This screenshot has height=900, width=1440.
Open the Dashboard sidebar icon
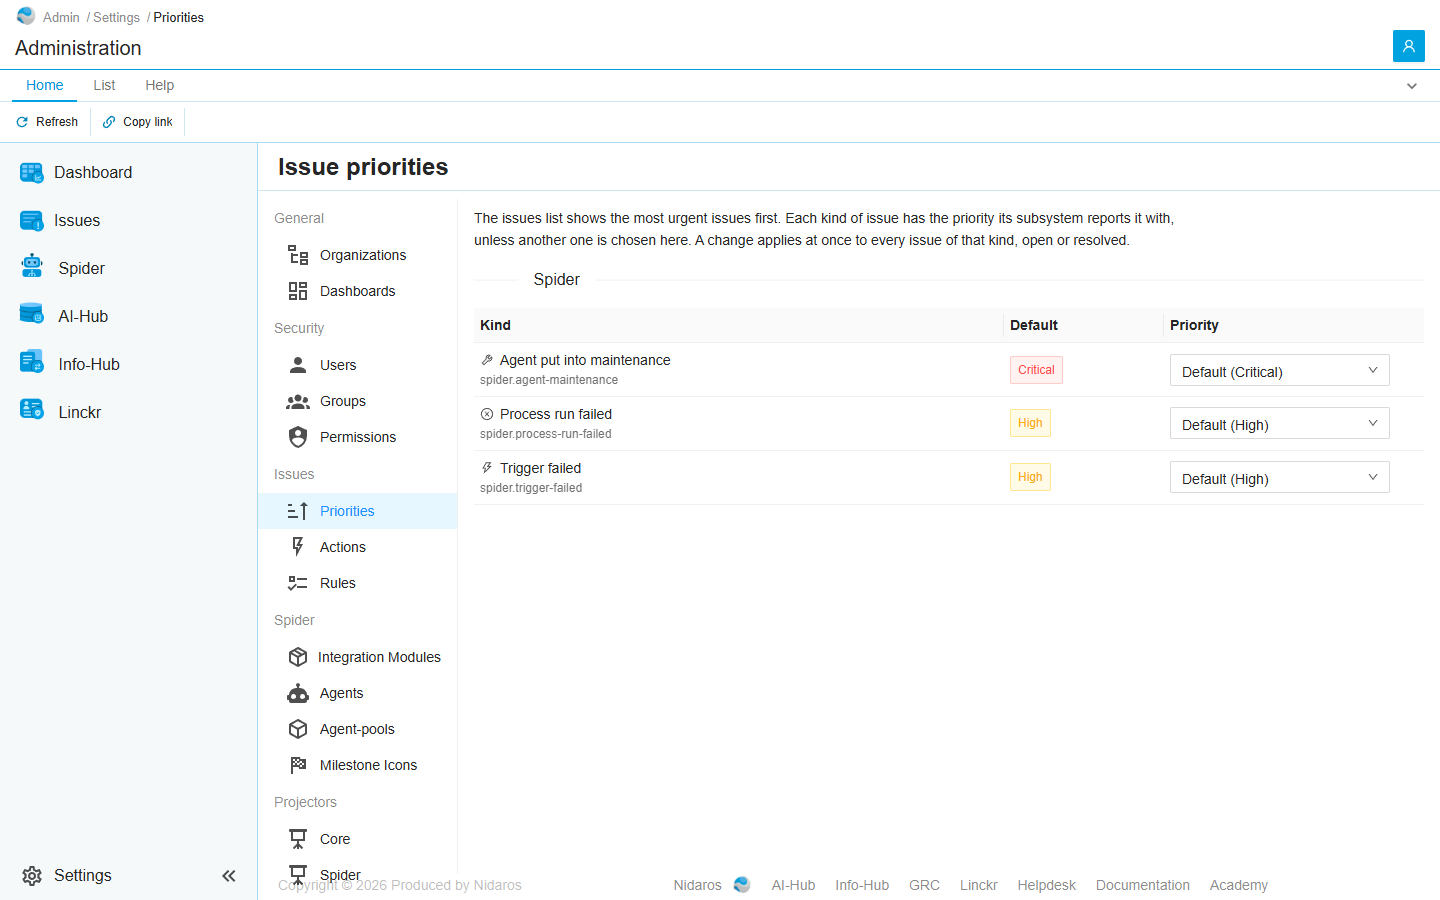pos(31,172)
